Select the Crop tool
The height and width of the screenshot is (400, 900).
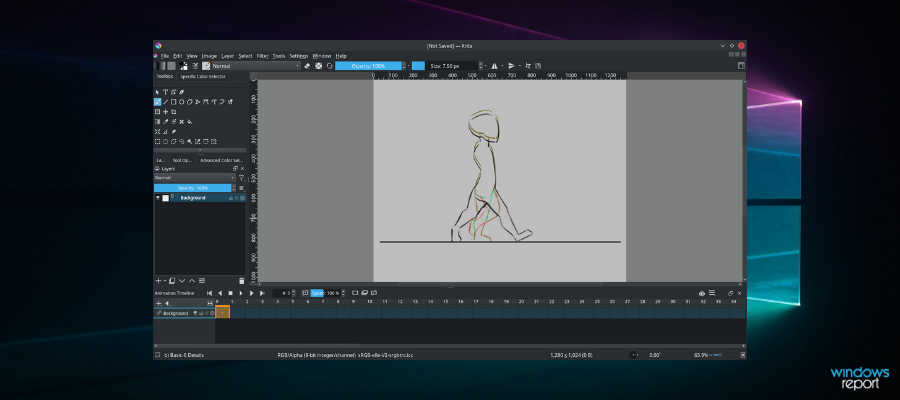(173, 112)
